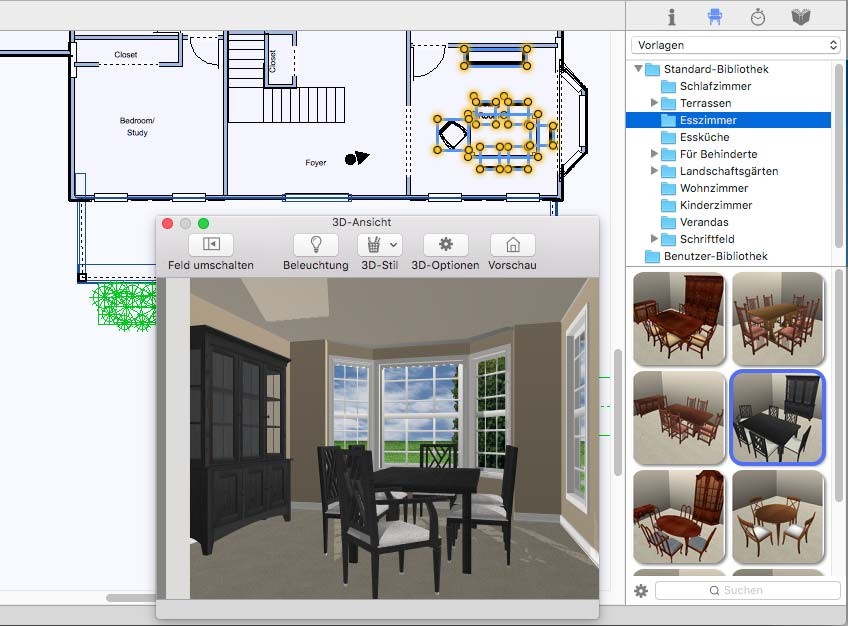The height and width of the screenshot is (626, 848).
Task: Click the Bedroom/Study room label
Action: tap(137, 126)
